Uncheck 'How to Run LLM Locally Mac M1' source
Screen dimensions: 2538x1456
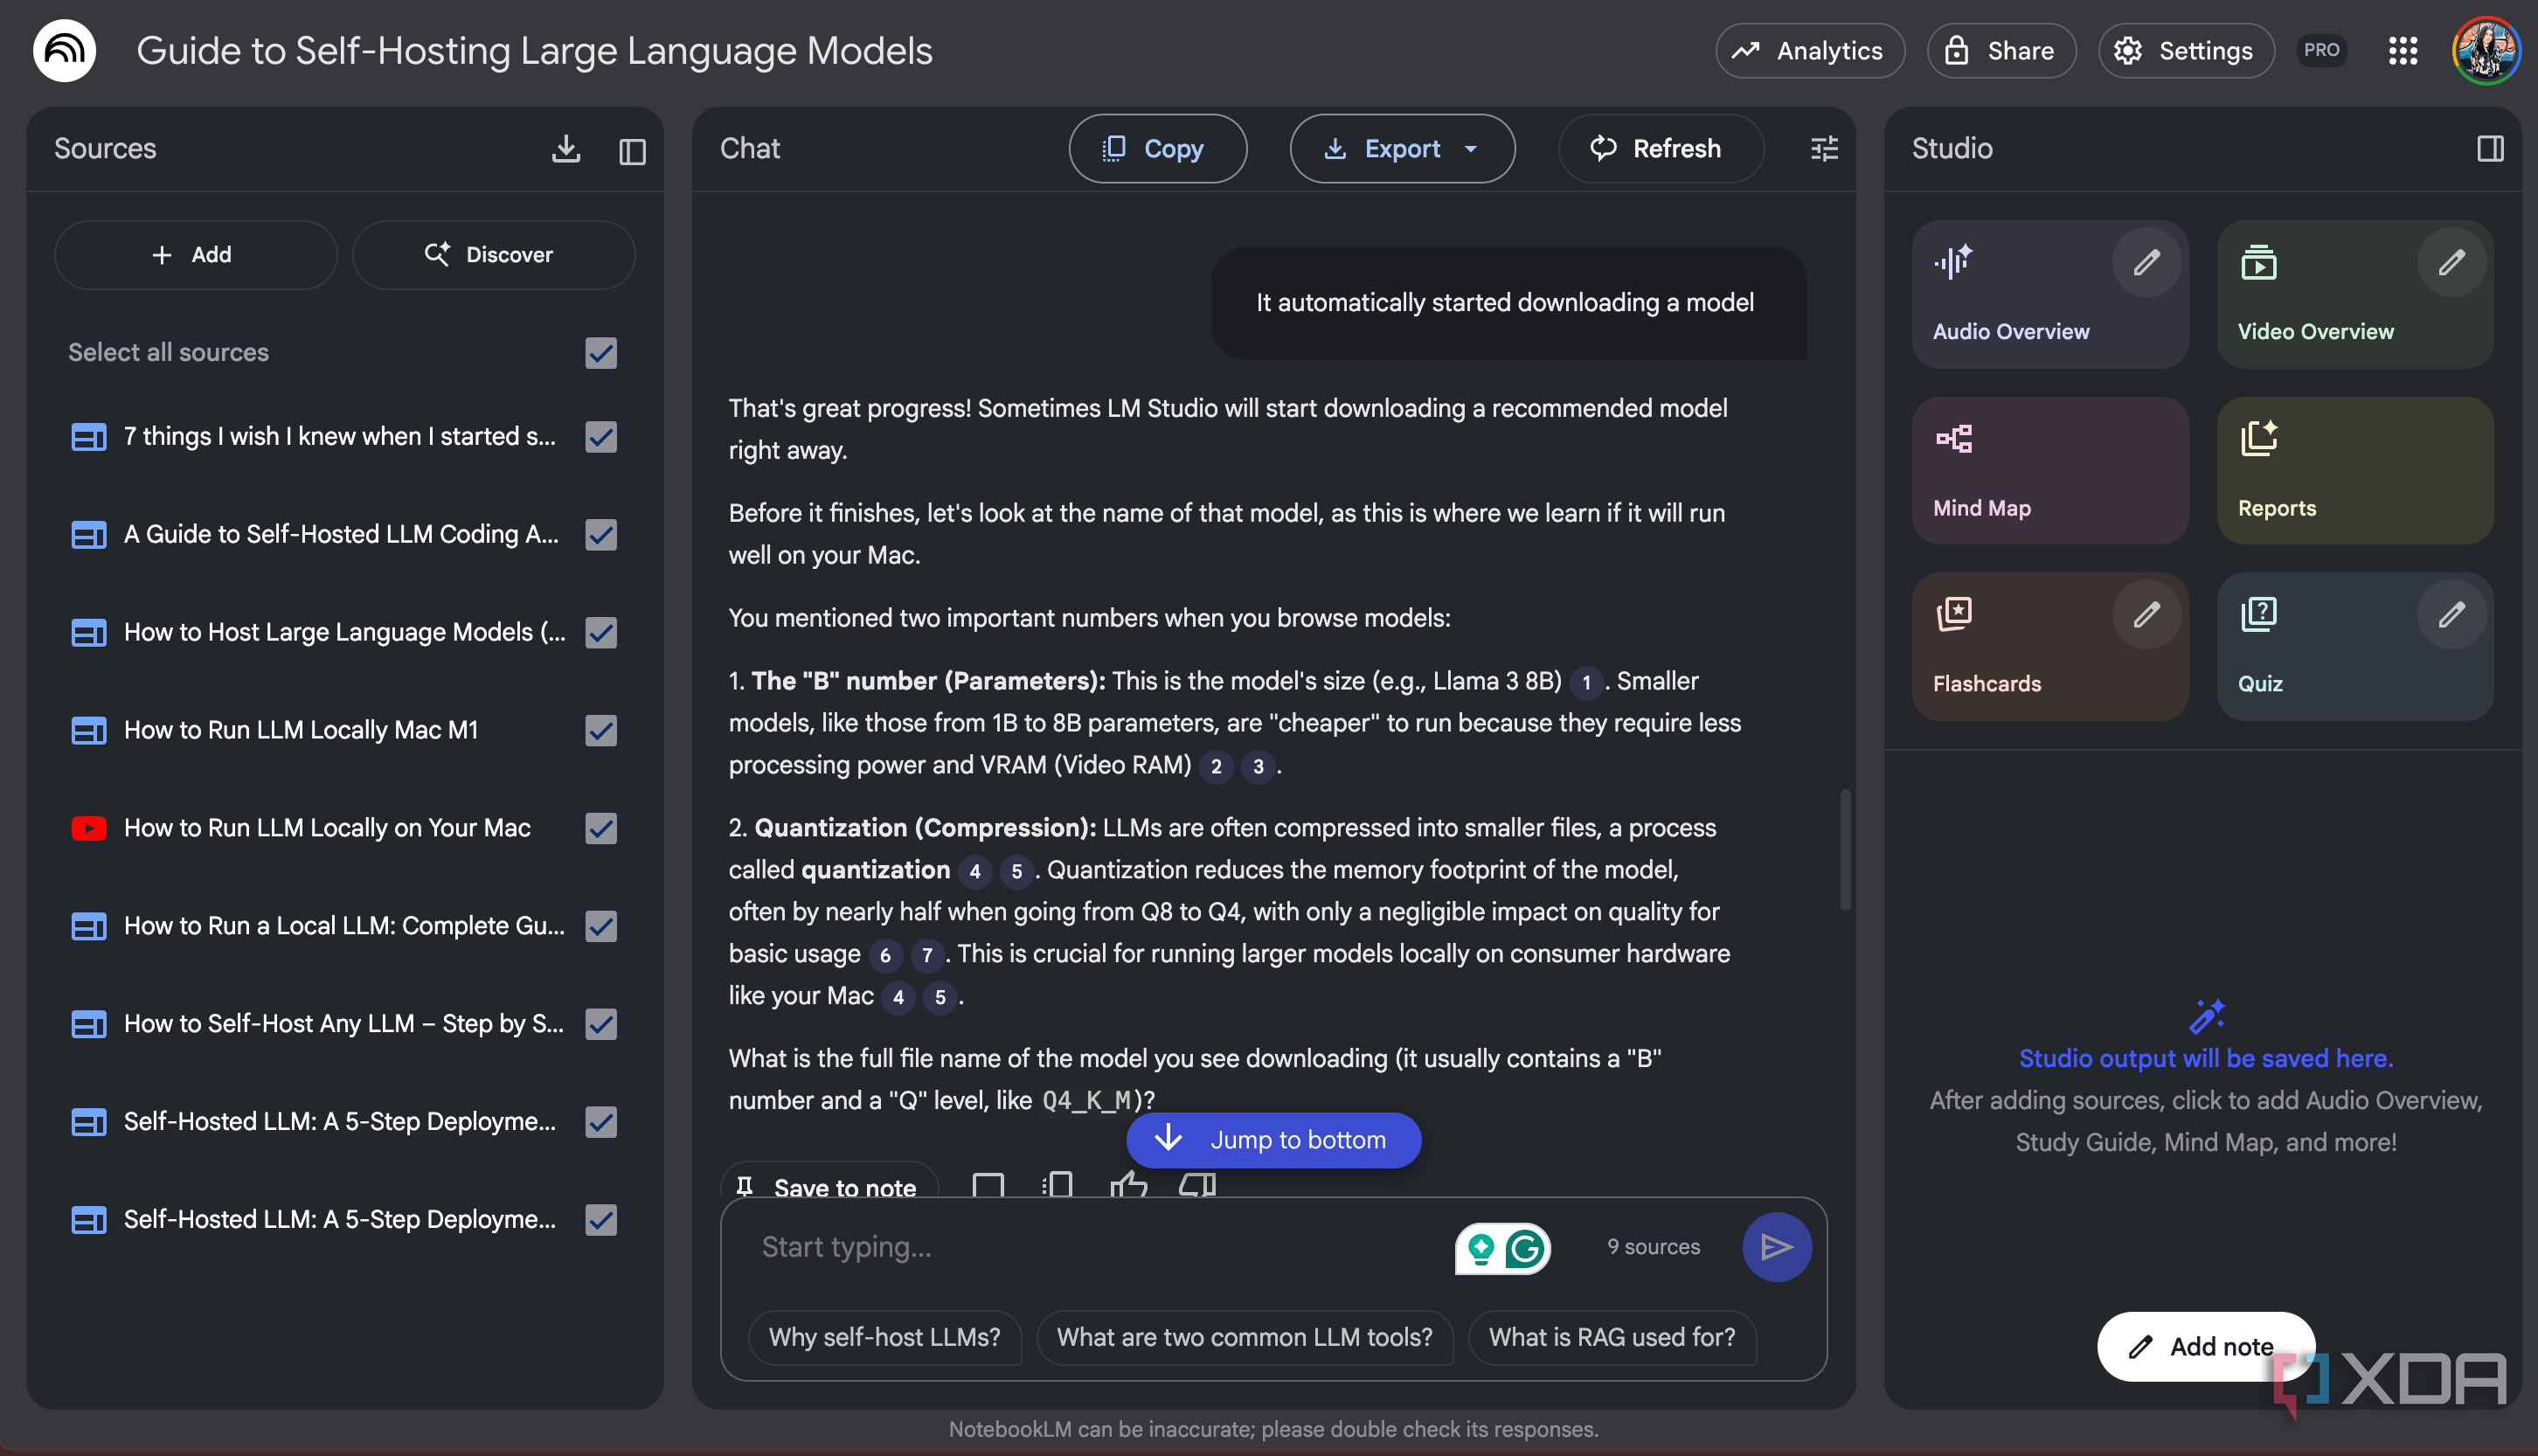601,731
